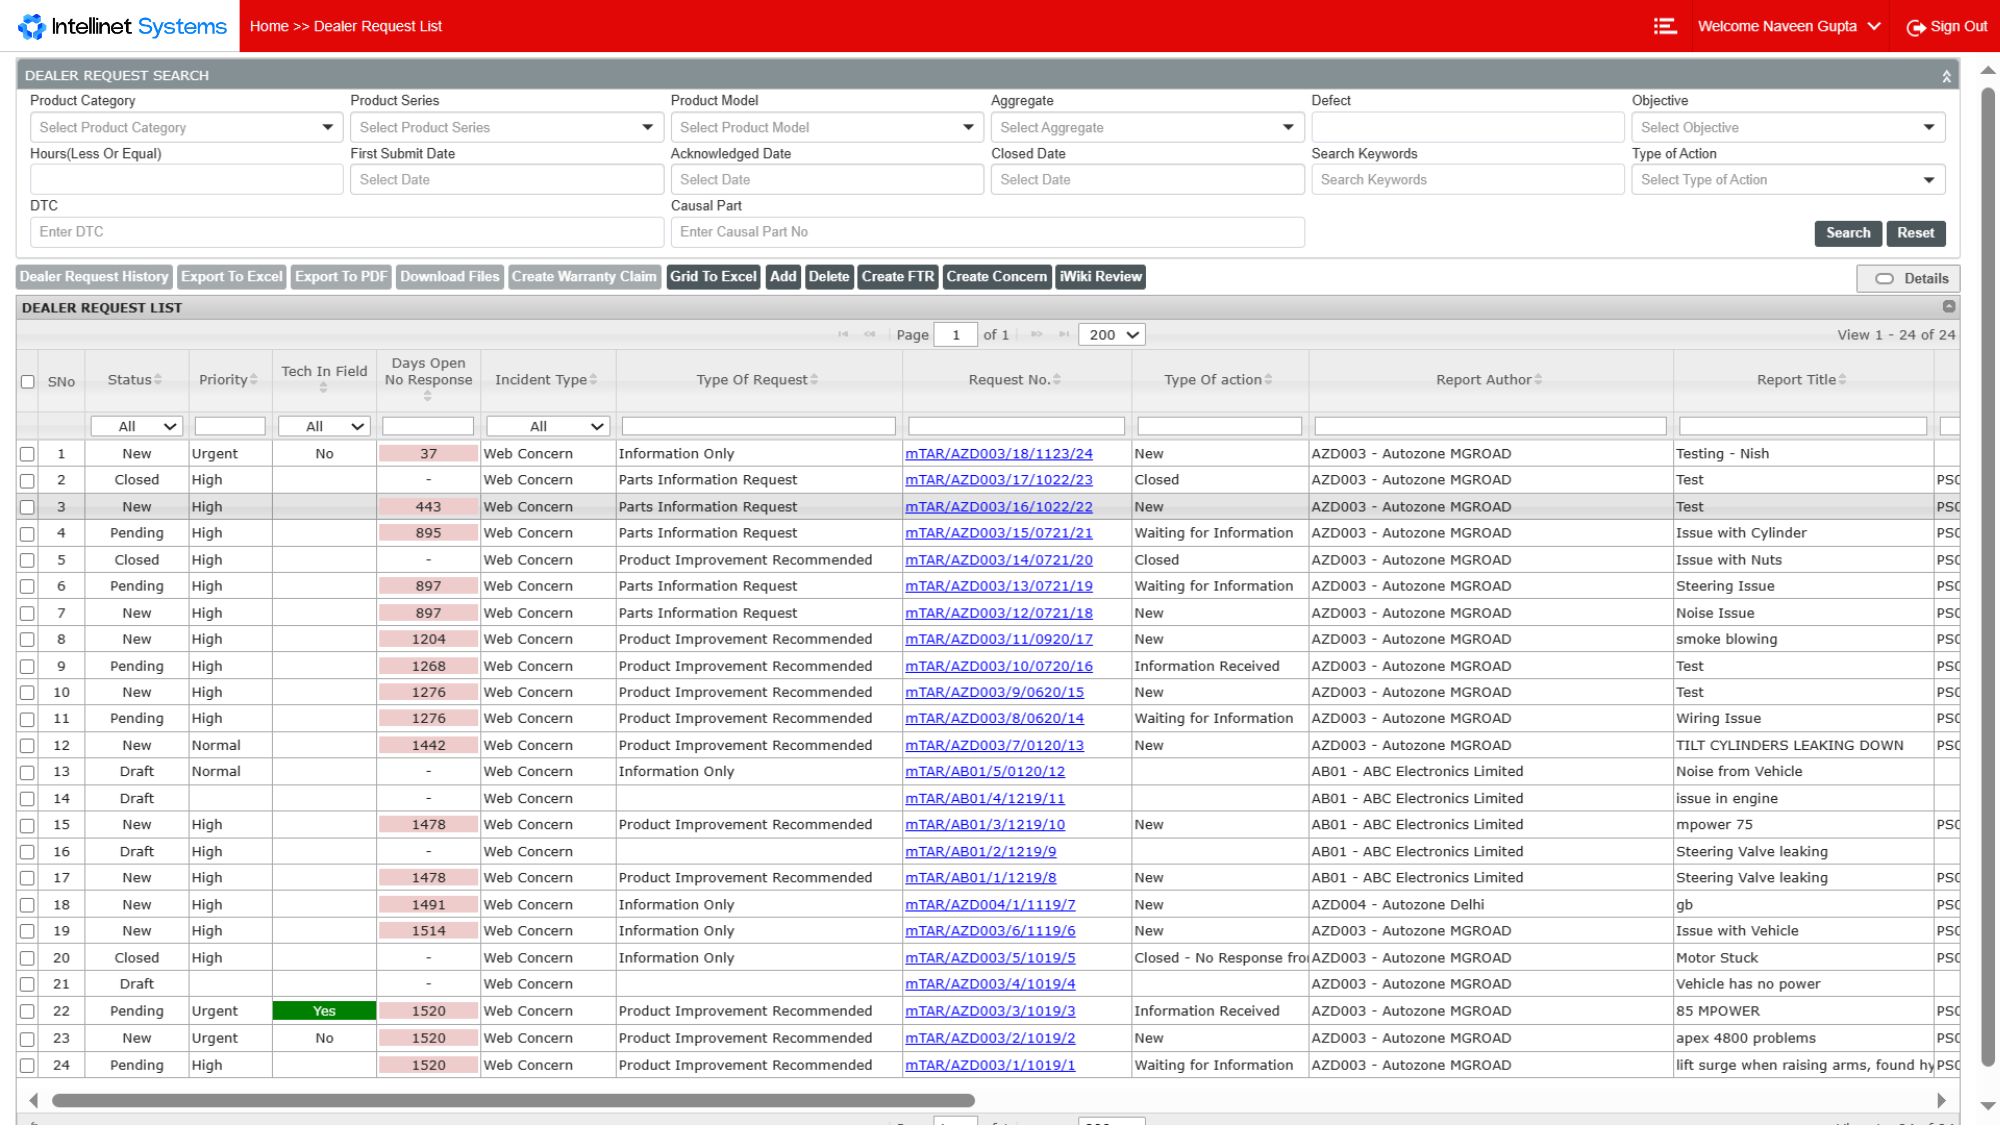Screen dimensions: 2000x1133
Task: Go to next page arrow icon
Action: pyautogui.click(x=1036, y=335)
